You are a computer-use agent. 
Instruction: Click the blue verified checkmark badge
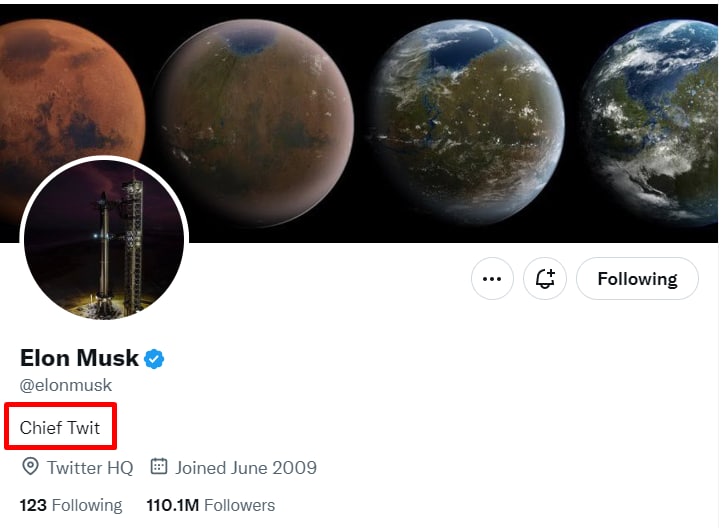(x=154, y=359)
